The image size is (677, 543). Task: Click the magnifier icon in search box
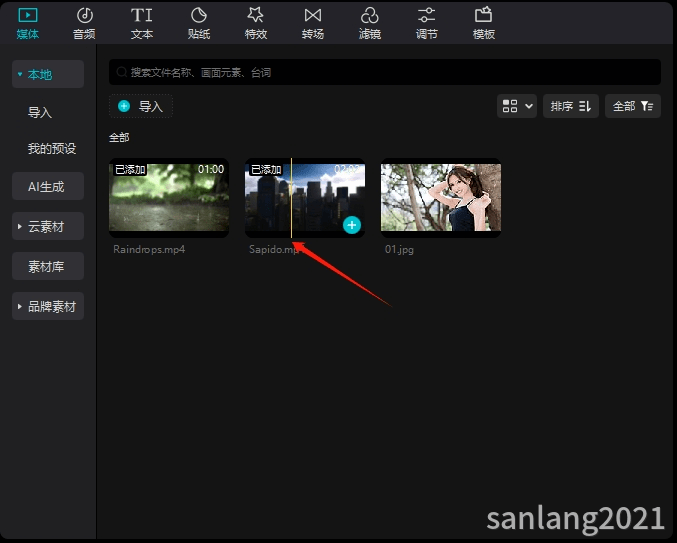122,72
